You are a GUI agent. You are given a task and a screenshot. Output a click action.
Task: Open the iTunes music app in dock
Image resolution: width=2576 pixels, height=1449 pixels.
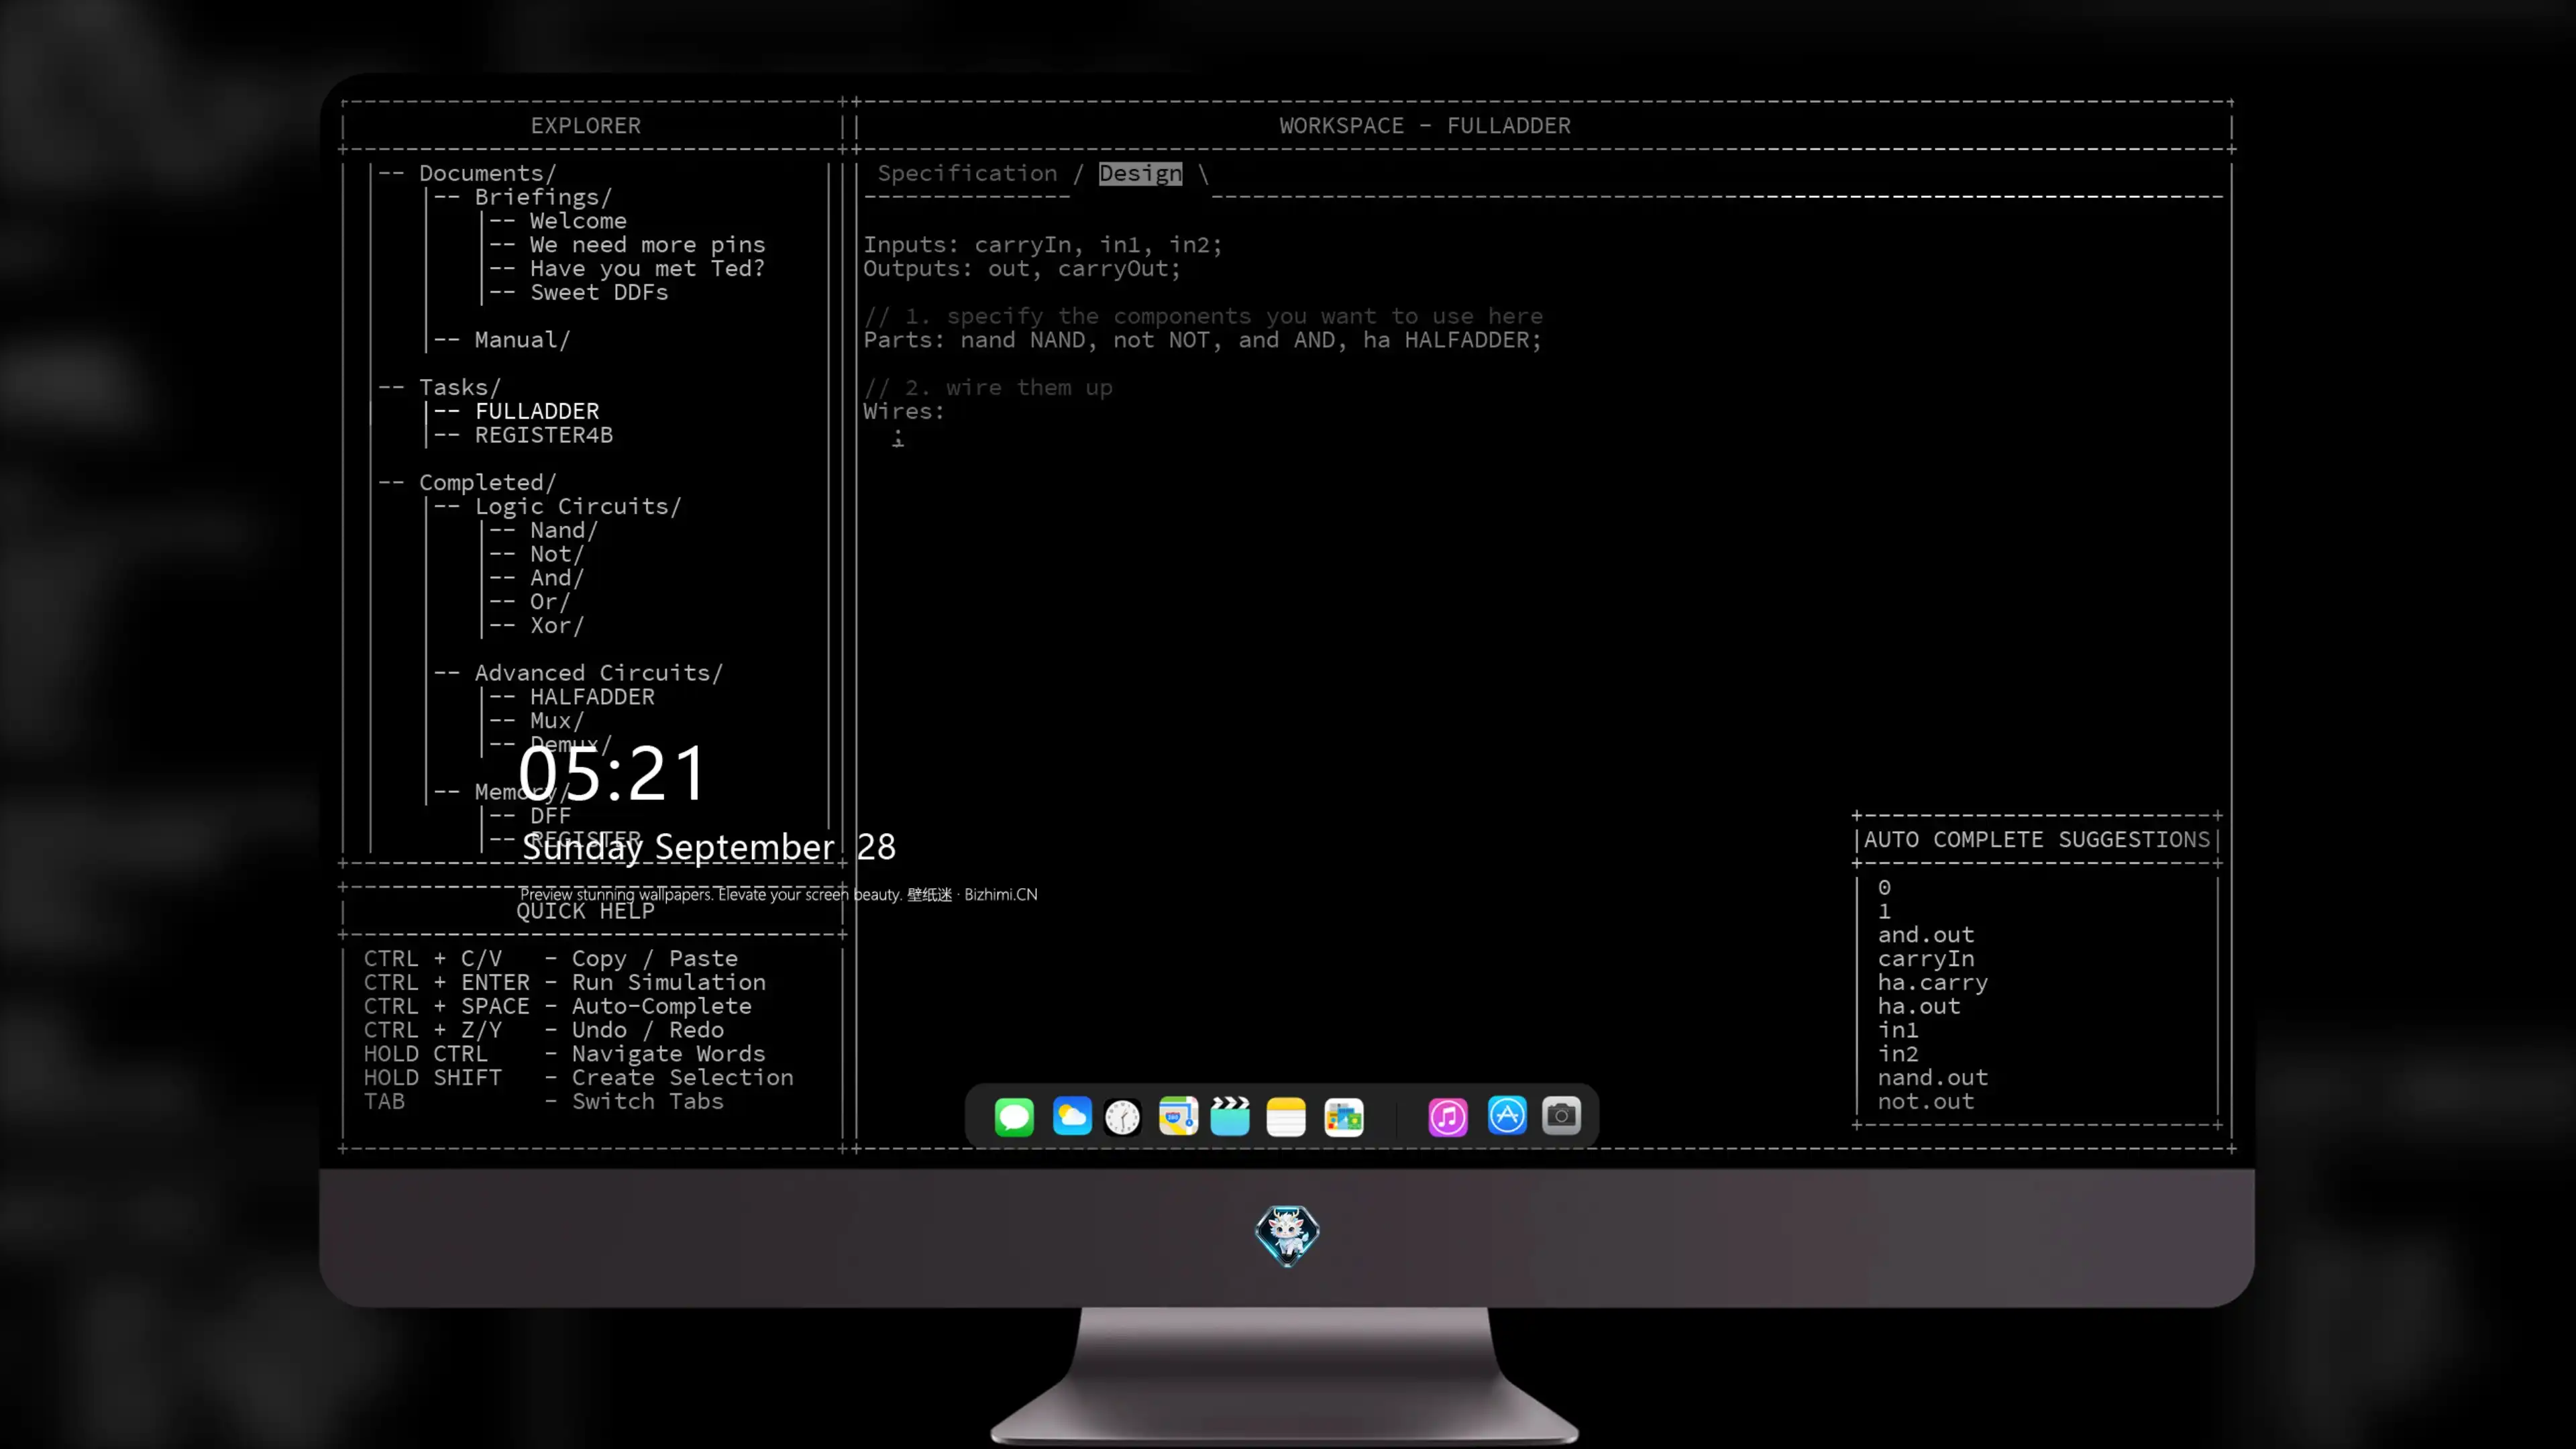(1448, 1116)
